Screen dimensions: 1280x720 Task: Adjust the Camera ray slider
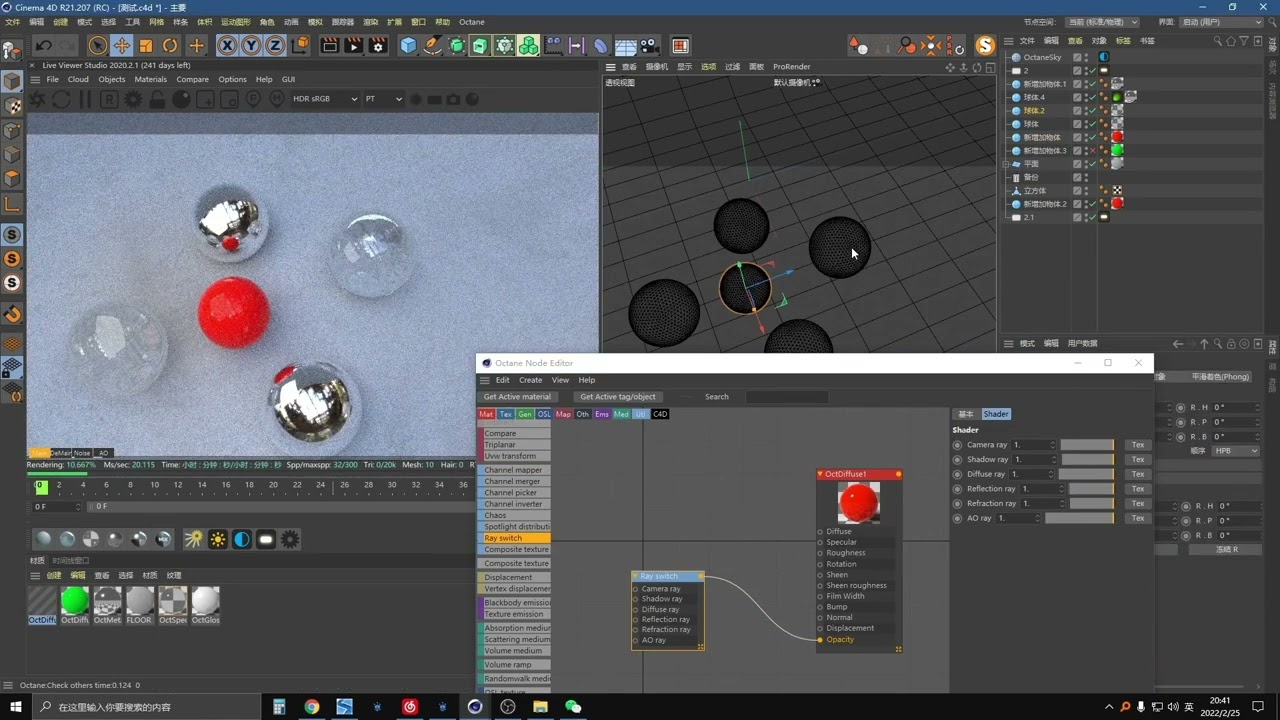point(1087,445)
